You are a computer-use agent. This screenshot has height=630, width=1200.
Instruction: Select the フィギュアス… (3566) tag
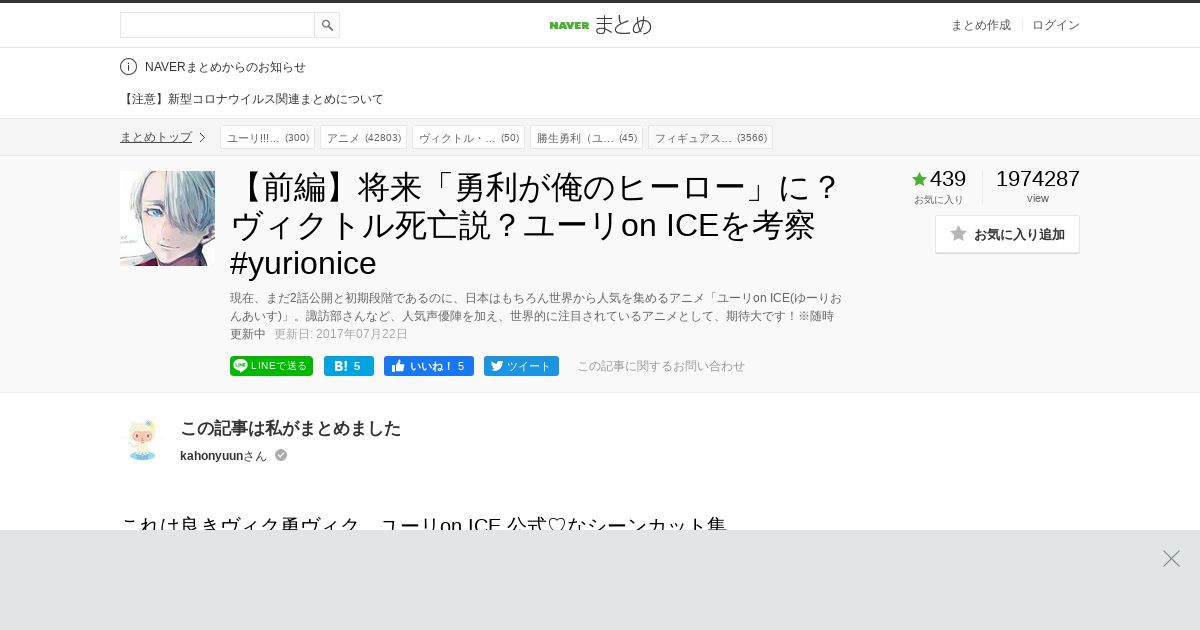click(710, 137)
